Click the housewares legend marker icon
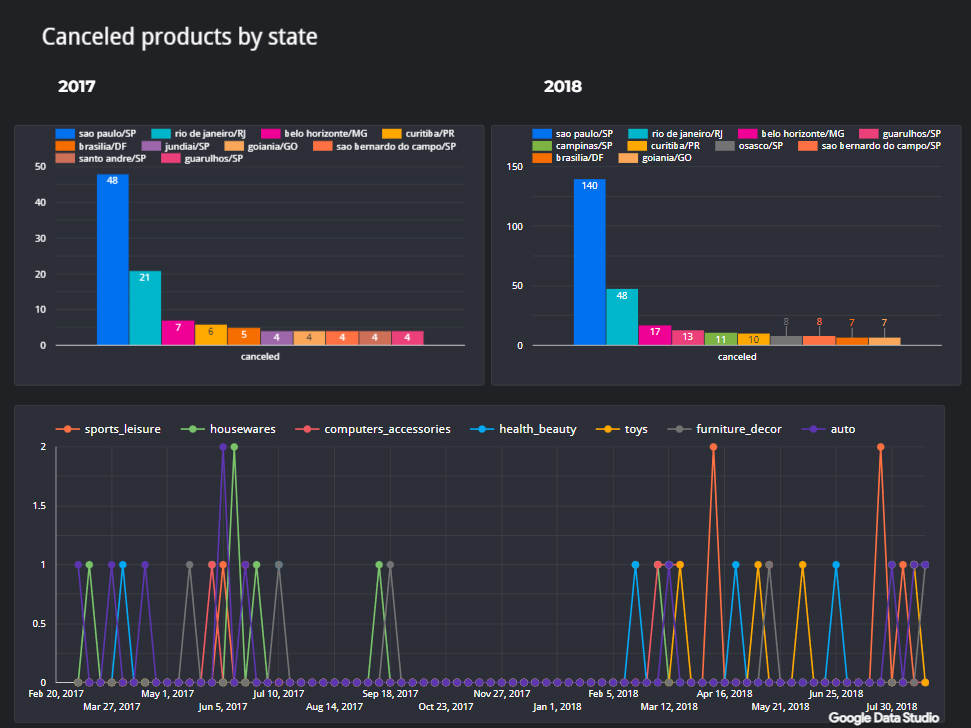971x728 pixels. pos(193,429)
